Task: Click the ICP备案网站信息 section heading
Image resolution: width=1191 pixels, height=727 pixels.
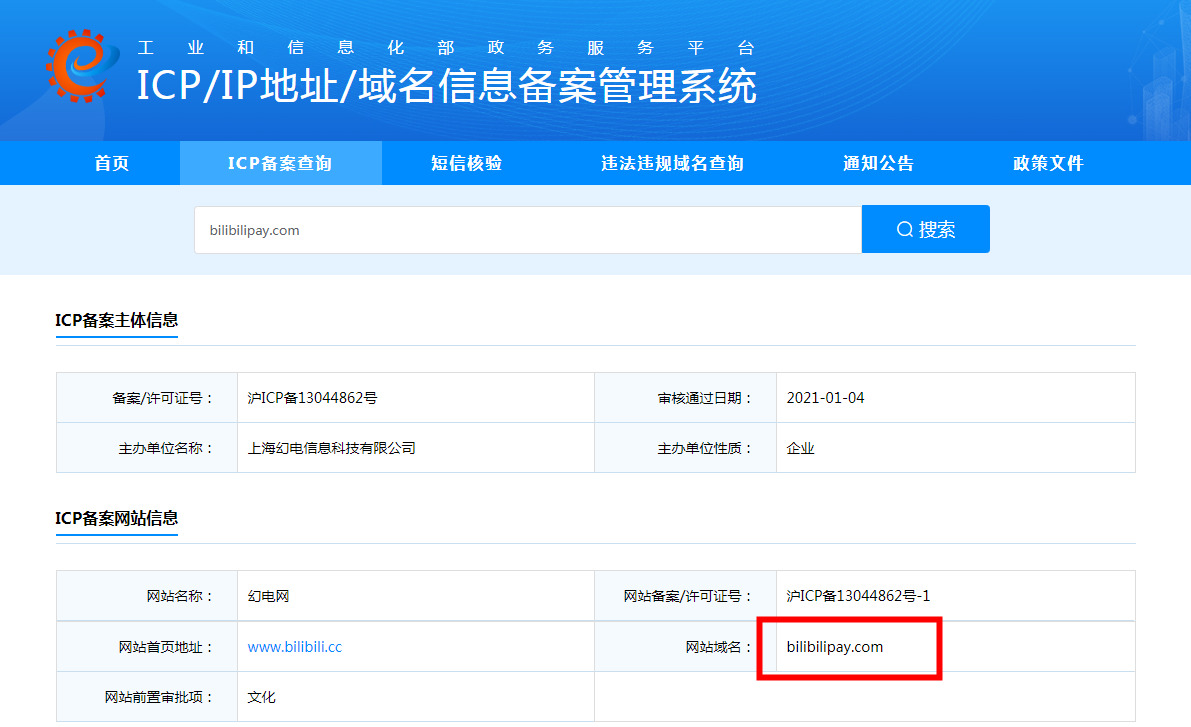Action: click(x=116, y=518)
